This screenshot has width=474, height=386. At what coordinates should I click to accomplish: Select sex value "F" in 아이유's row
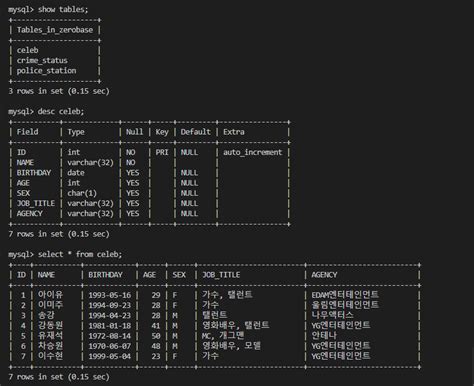tap(175, 295)
